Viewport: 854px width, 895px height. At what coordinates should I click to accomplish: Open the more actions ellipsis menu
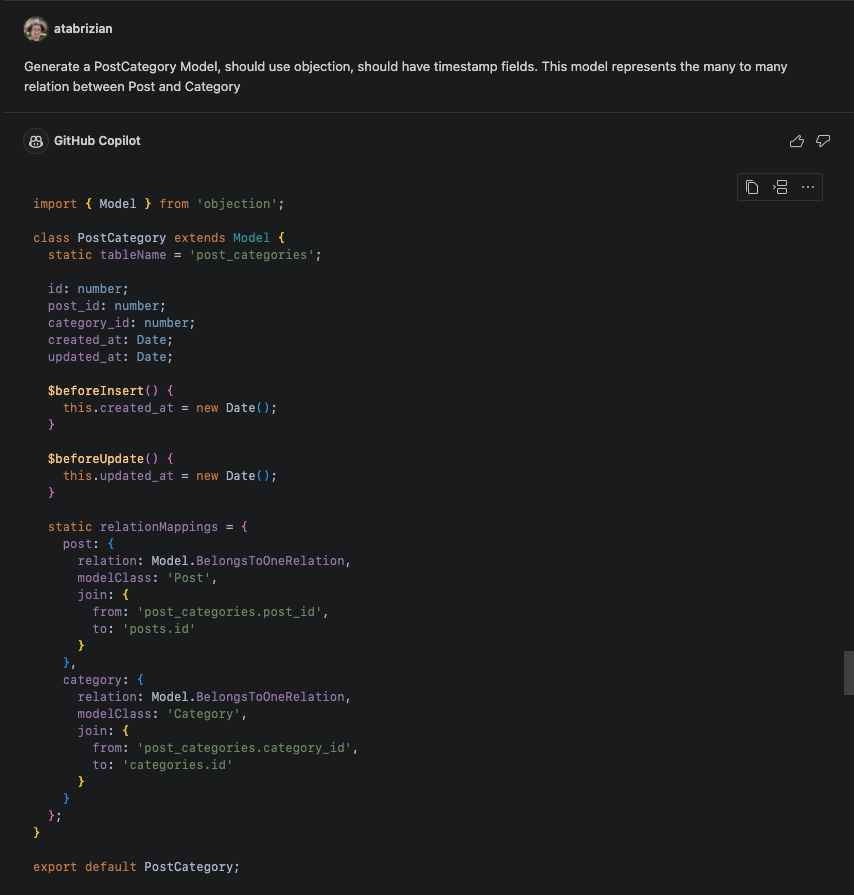808,187
